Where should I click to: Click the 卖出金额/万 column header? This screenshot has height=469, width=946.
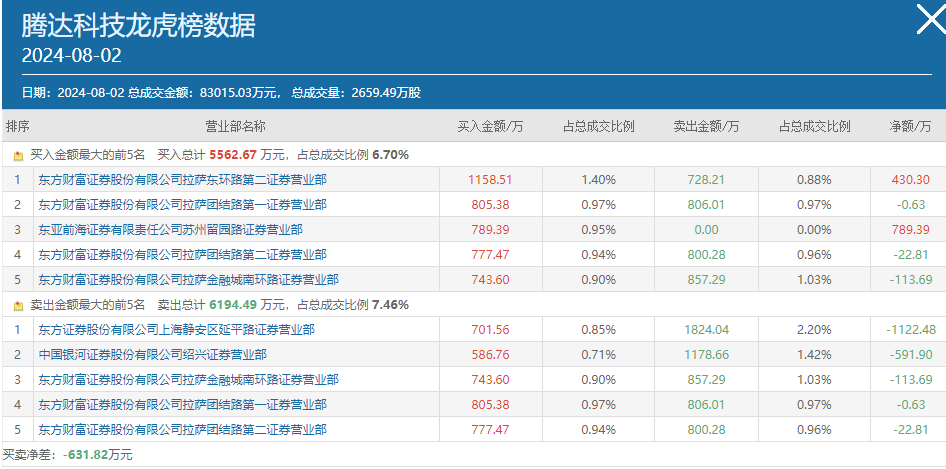706,127
